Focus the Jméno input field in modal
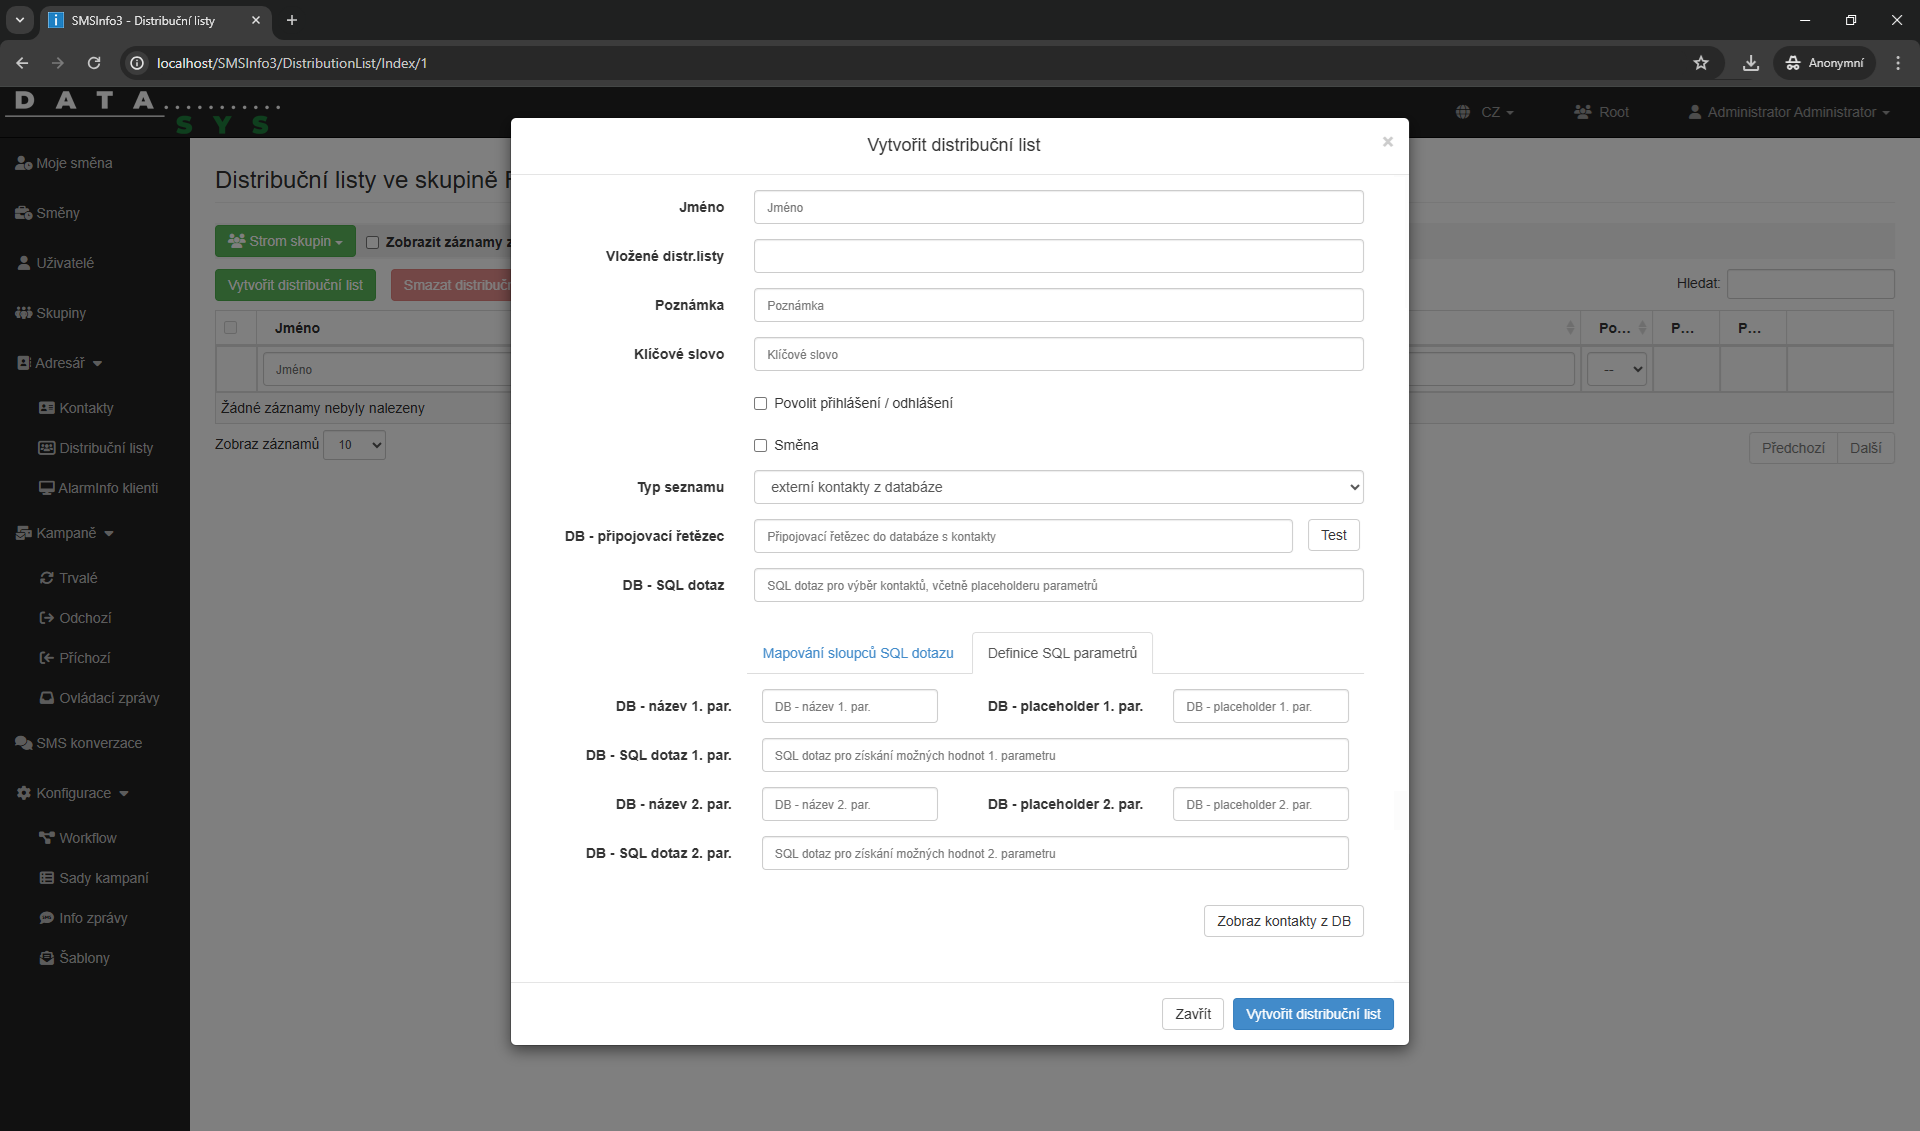1920x1131 pixels. [x=1058, y=208]
